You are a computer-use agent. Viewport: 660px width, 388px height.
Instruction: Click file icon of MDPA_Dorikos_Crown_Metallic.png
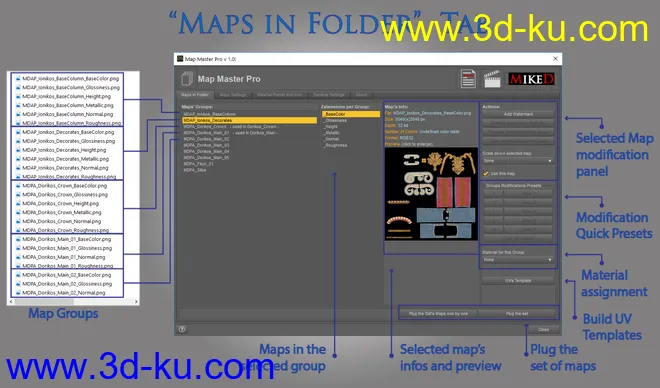(x=18, y=213)
